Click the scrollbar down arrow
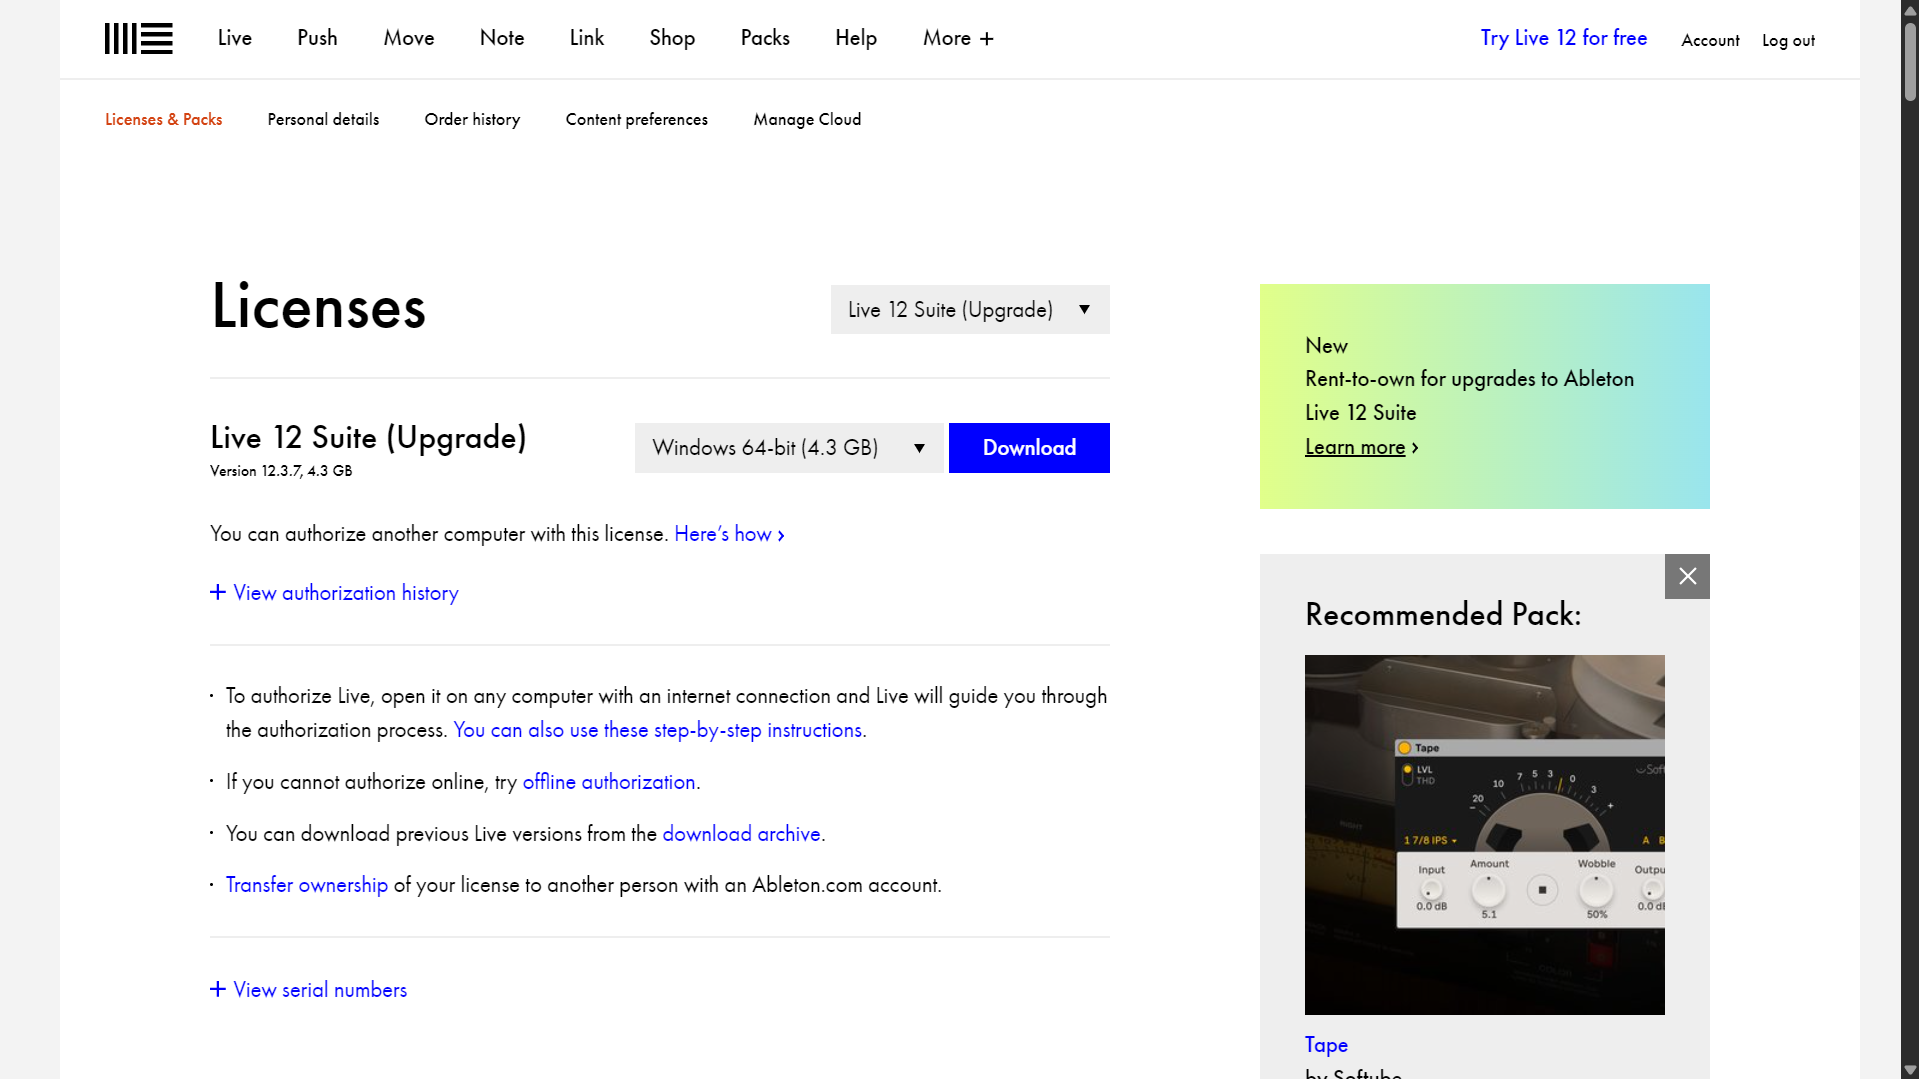The image size is (1919, 1079). click(1909, 1069)
